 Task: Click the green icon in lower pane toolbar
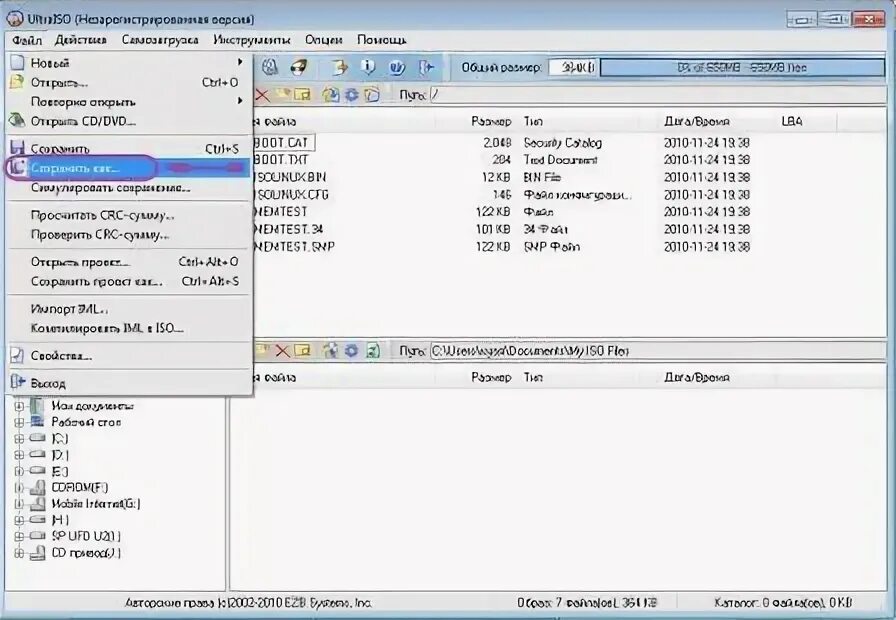point(372,350)
